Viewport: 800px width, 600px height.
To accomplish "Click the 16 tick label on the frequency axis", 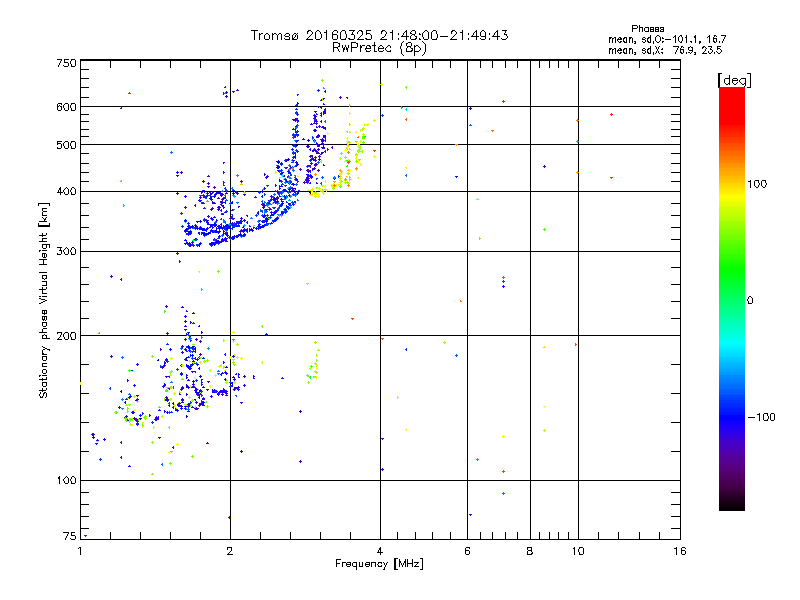I will click(680, 551).
